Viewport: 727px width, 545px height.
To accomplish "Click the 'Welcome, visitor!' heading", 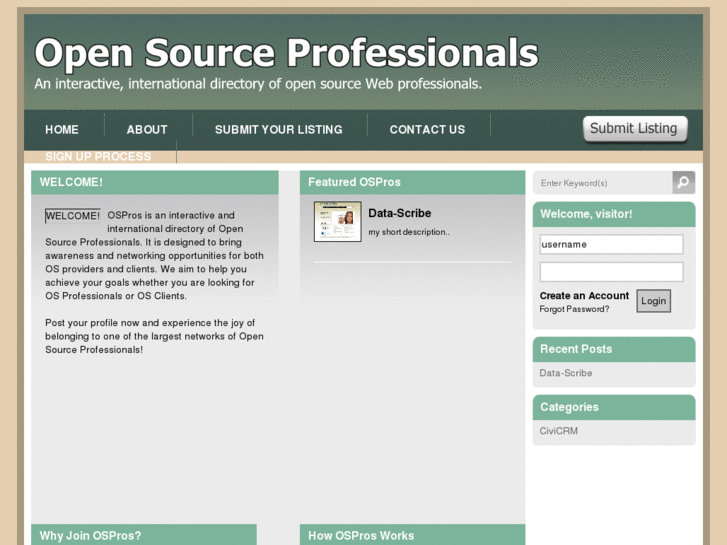I will point(586,214).
